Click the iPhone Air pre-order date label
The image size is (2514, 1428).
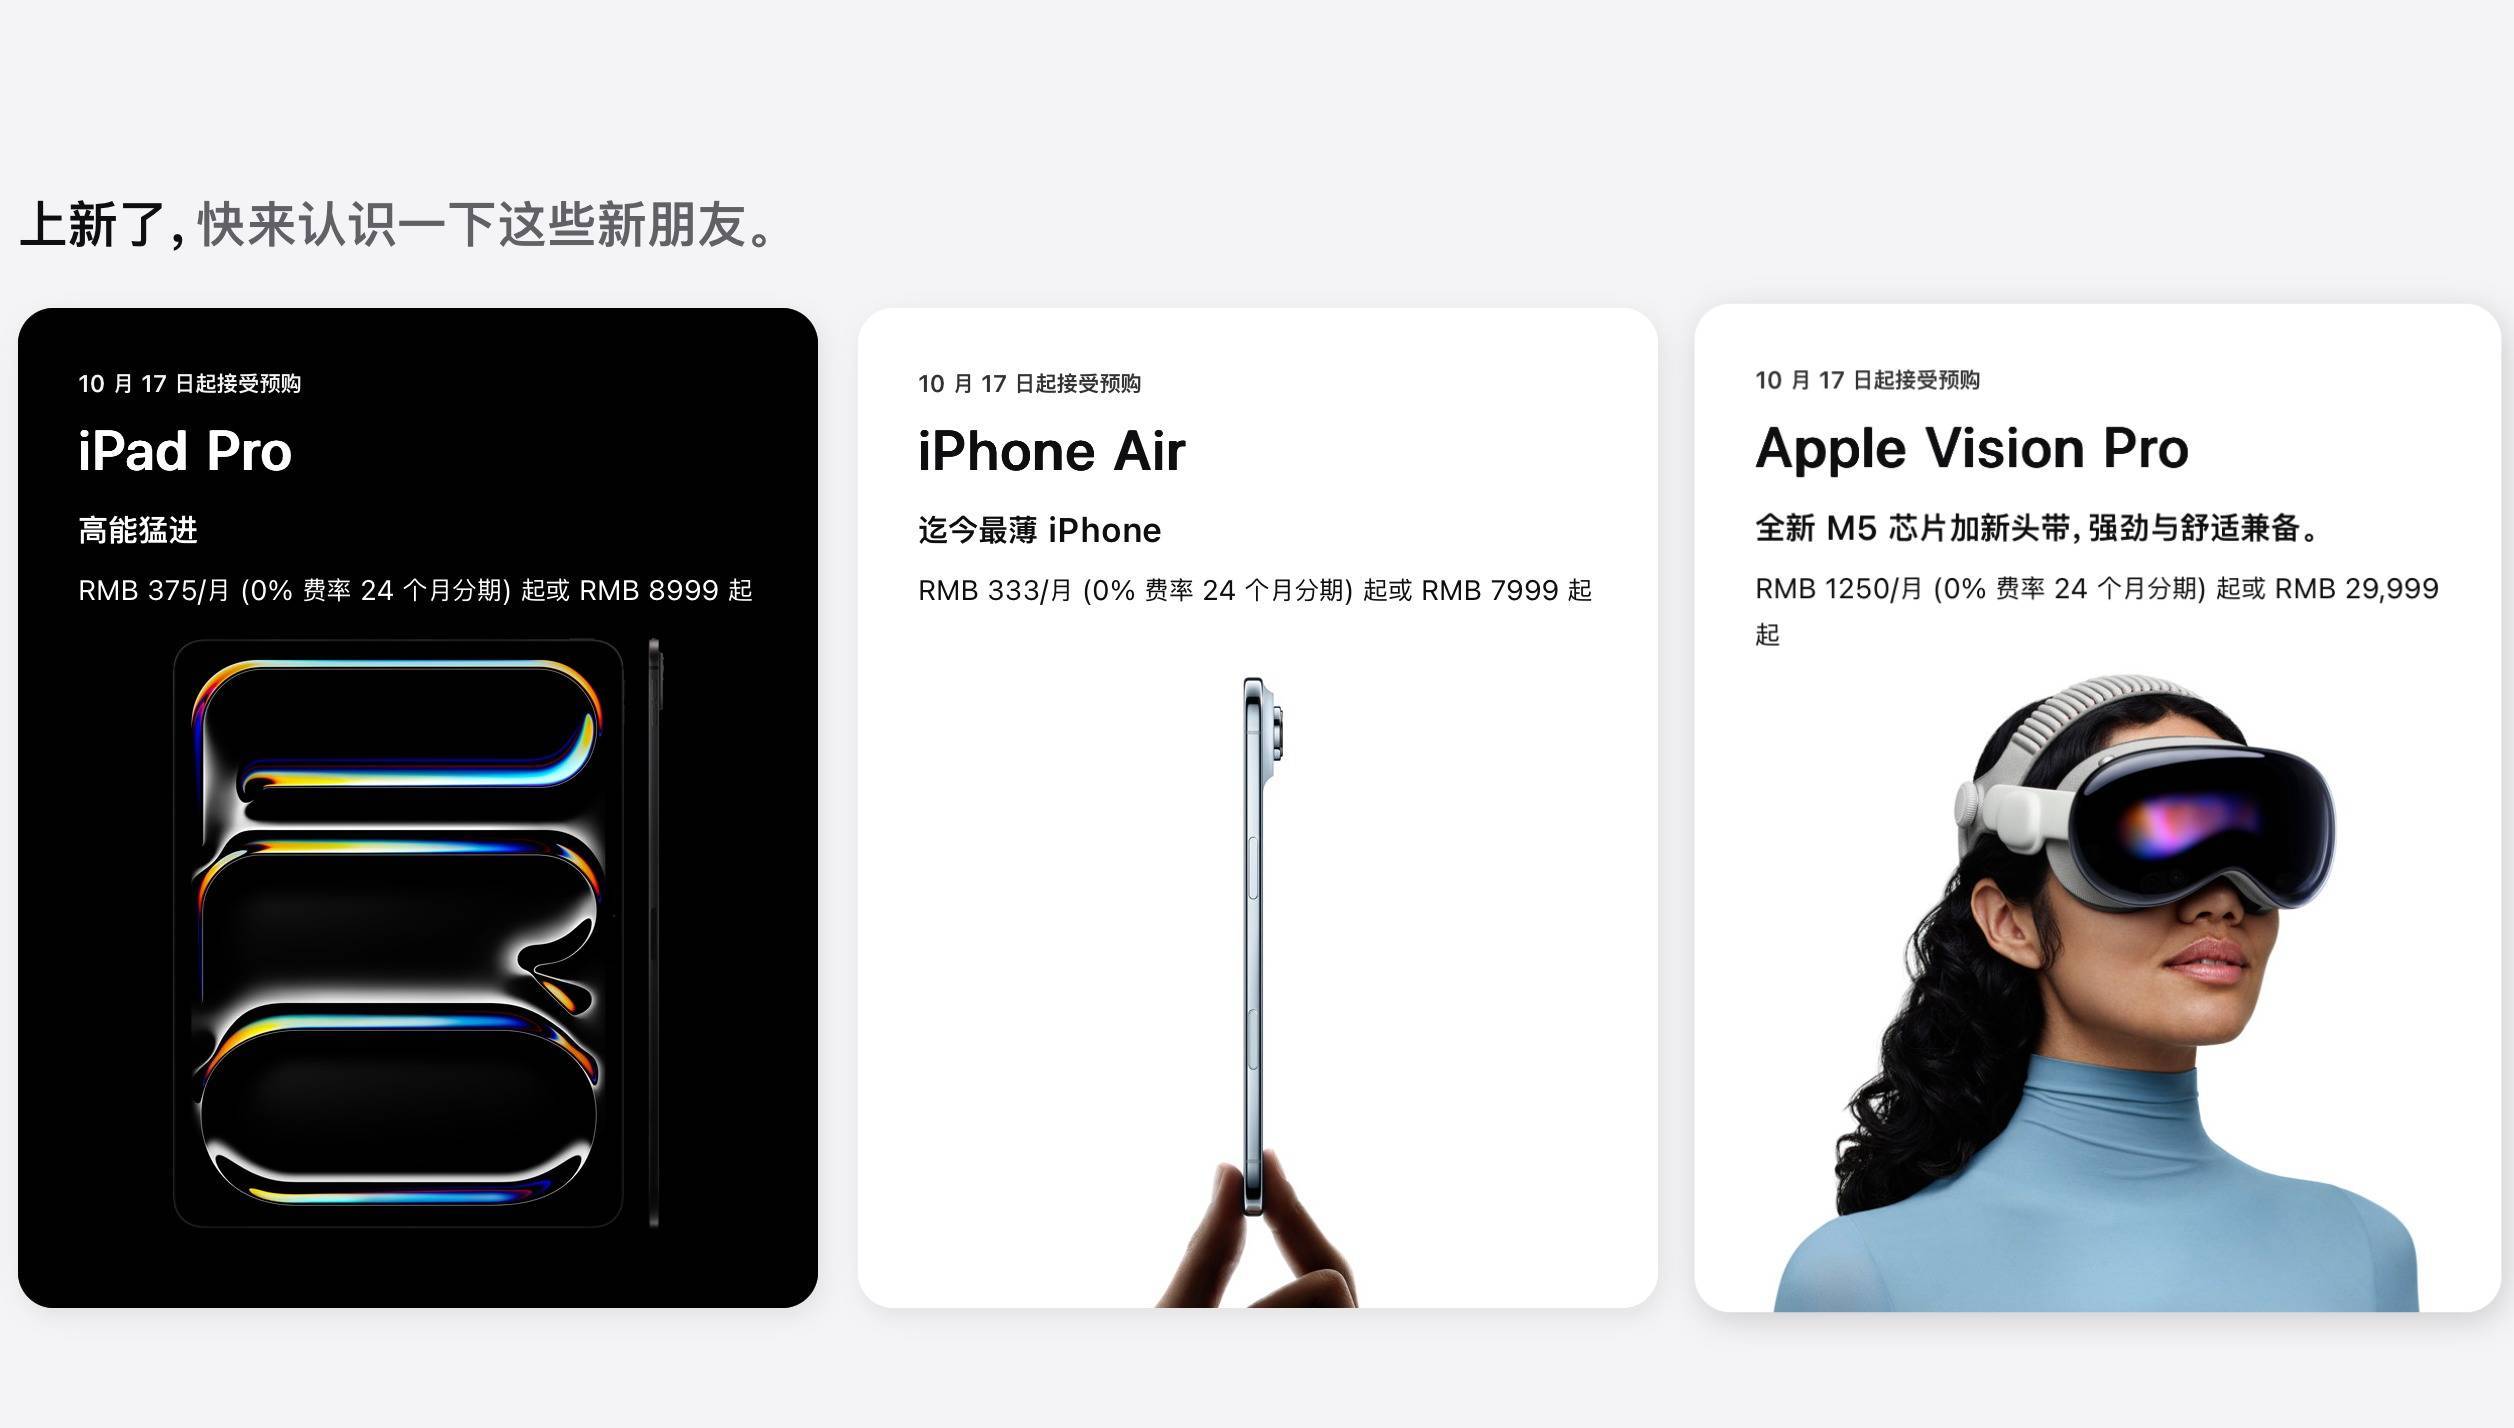click(1030, 384)
